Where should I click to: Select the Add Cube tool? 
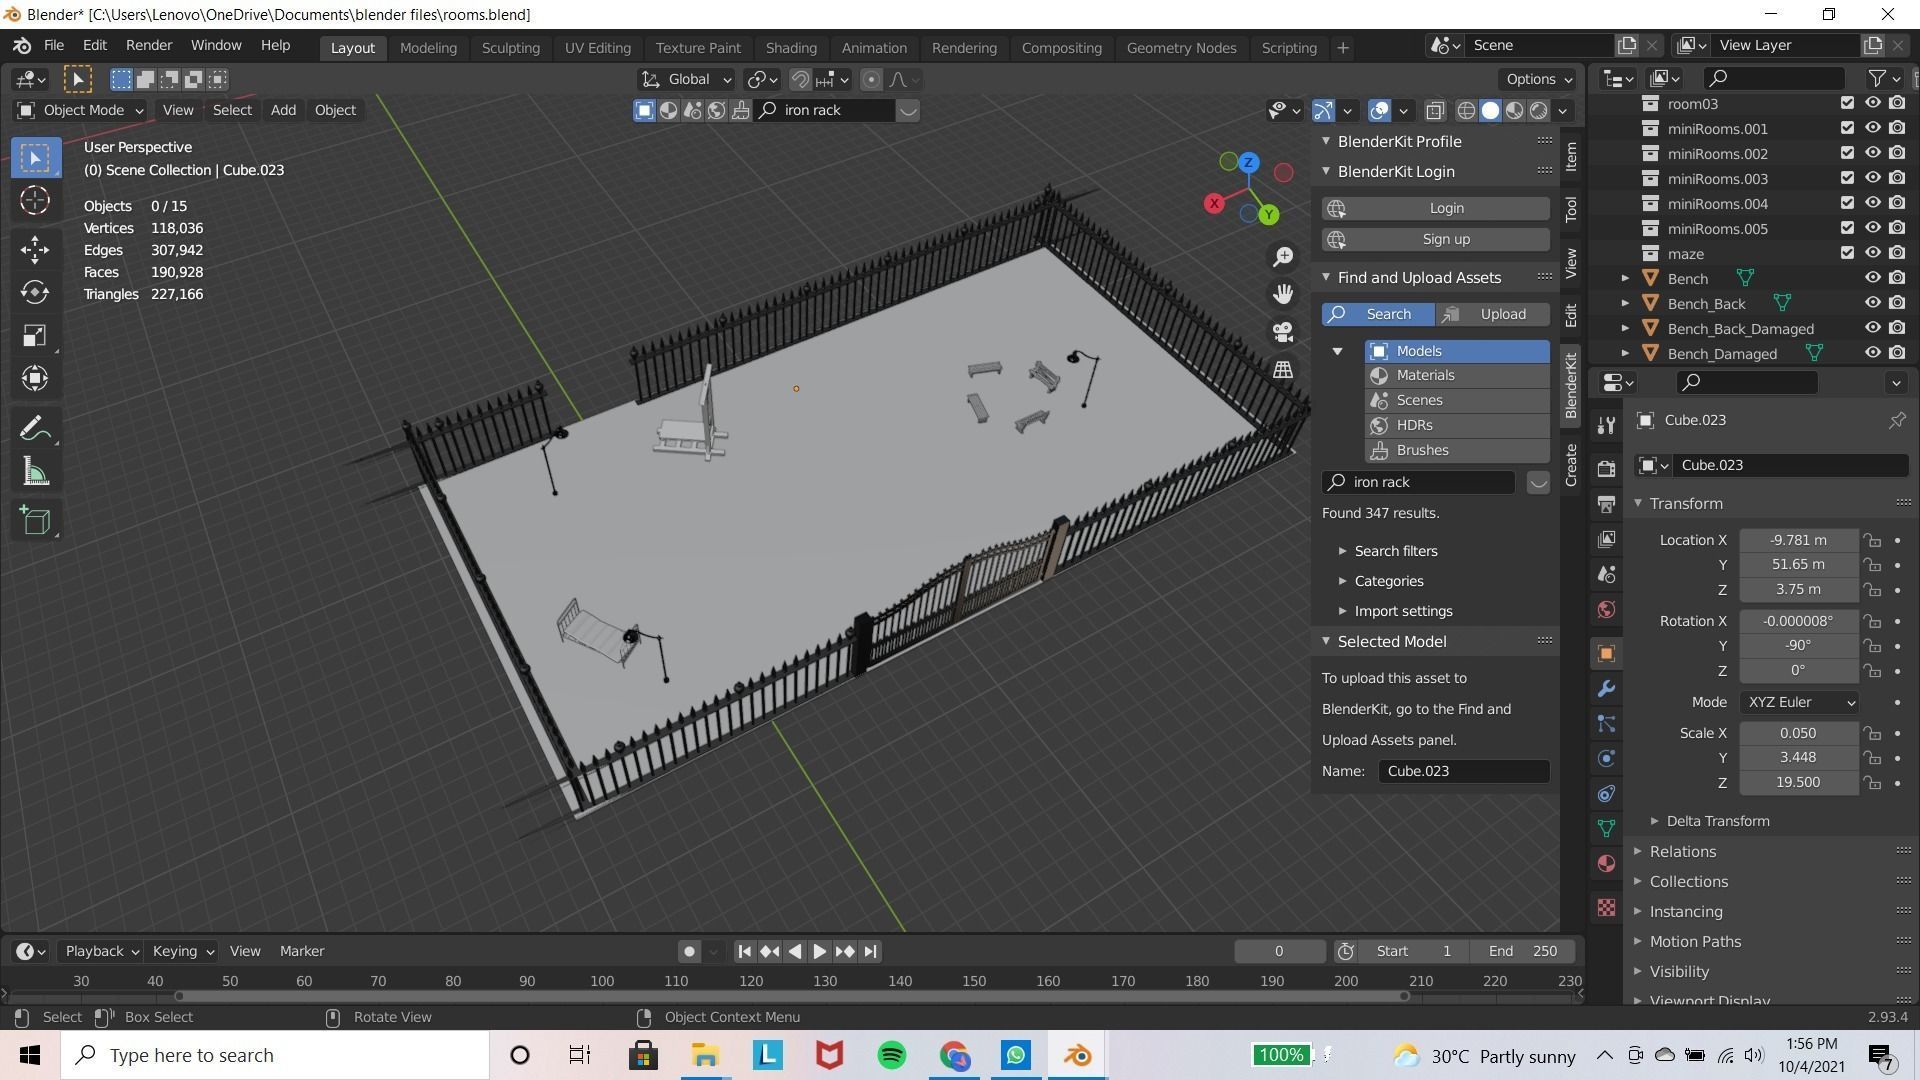point(35,521)
